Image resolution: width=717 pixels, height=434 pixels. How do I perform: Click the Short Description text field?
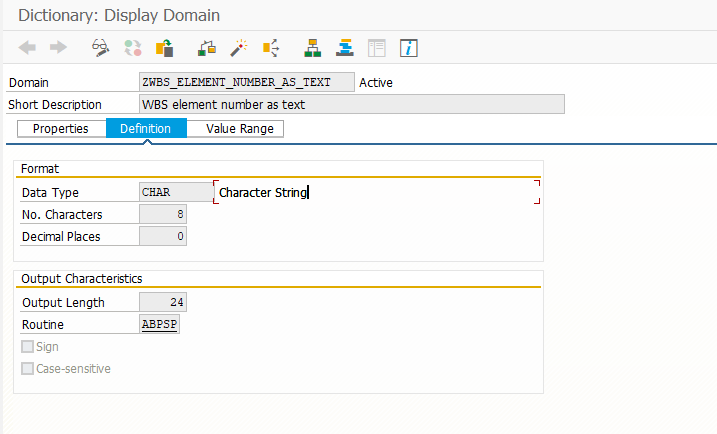pyautogui.click(x=352, y=105)
